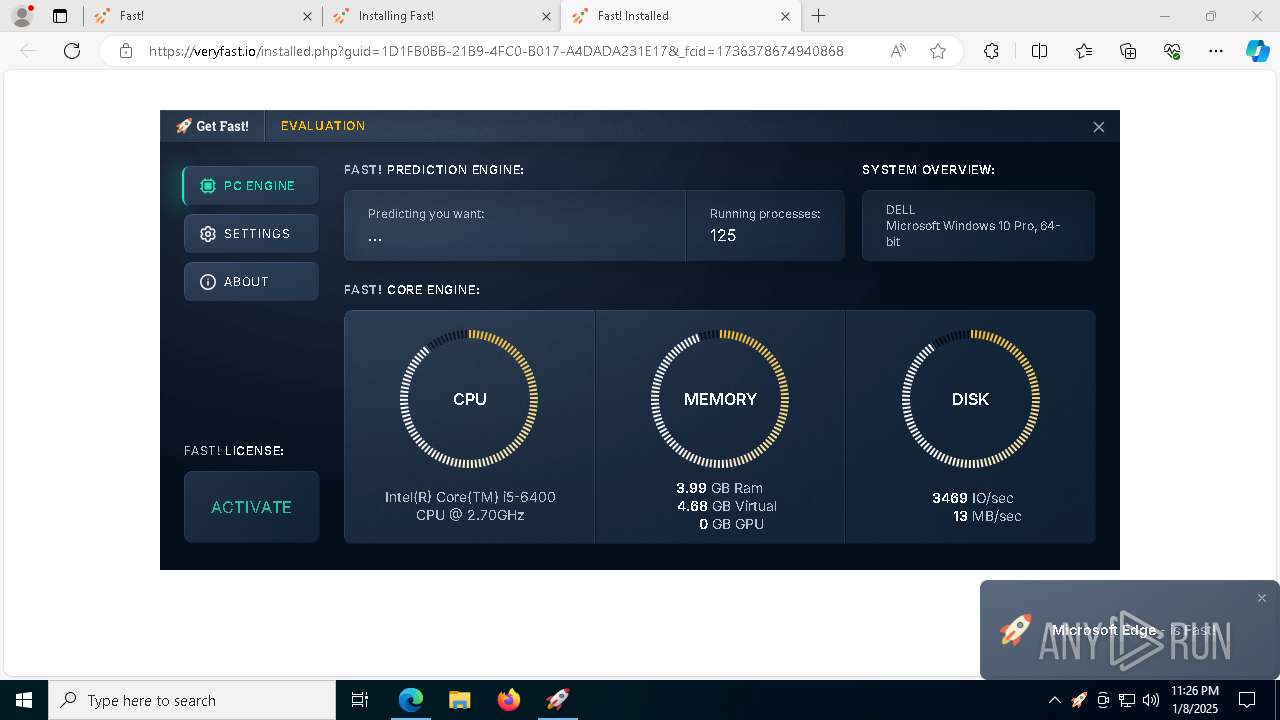This screenshot has height=720, width=1280.
Task: Click the 3.99 GB Ram value
Action: click(719, 488)
